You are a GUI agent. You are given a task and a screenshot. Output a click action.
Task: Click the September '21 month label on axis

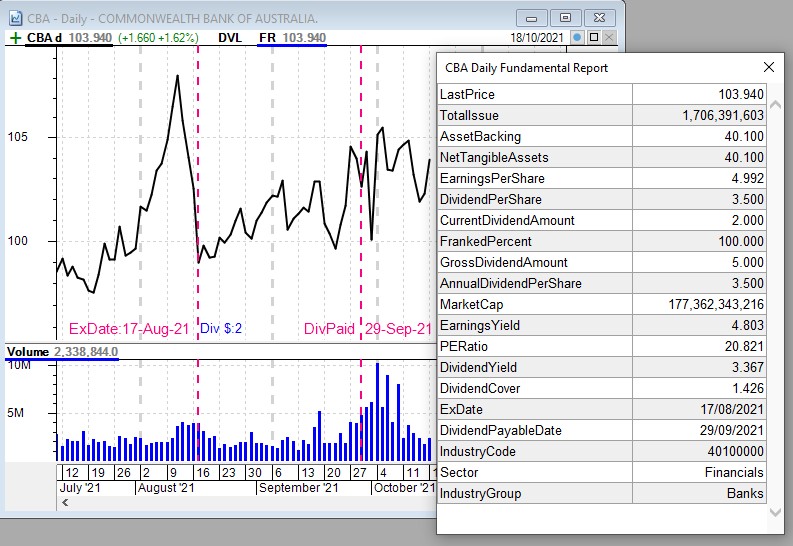[x=298, y=488]
